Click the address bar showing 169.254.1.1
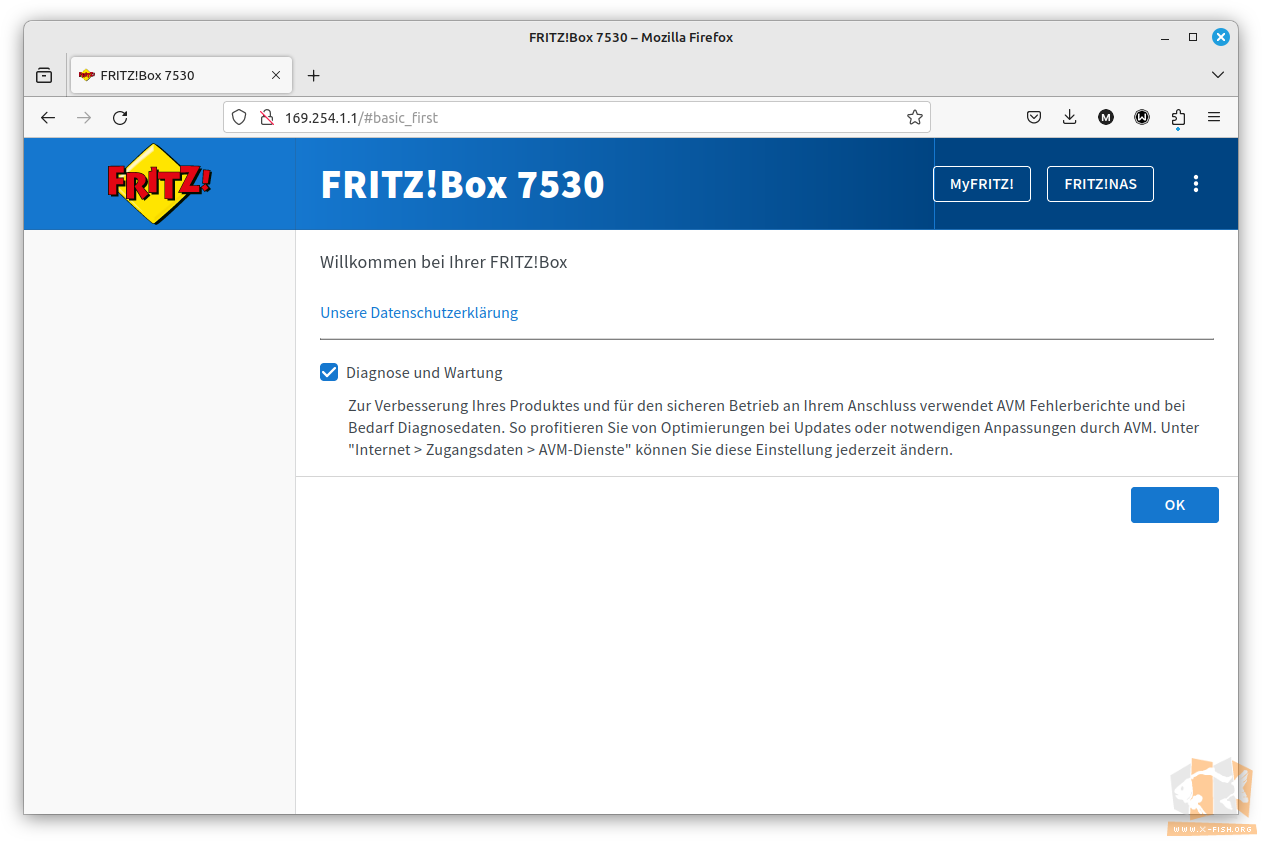 point(575,117)
